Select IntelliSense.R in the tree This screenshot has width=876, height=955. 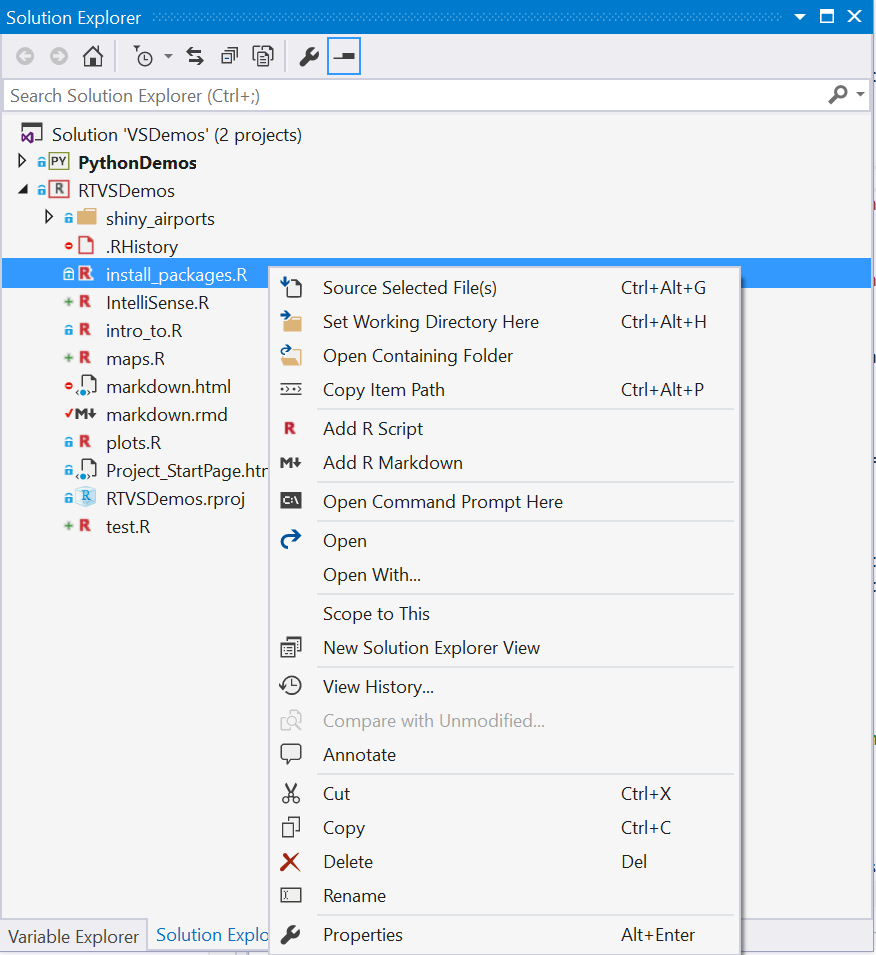point(157,303)
